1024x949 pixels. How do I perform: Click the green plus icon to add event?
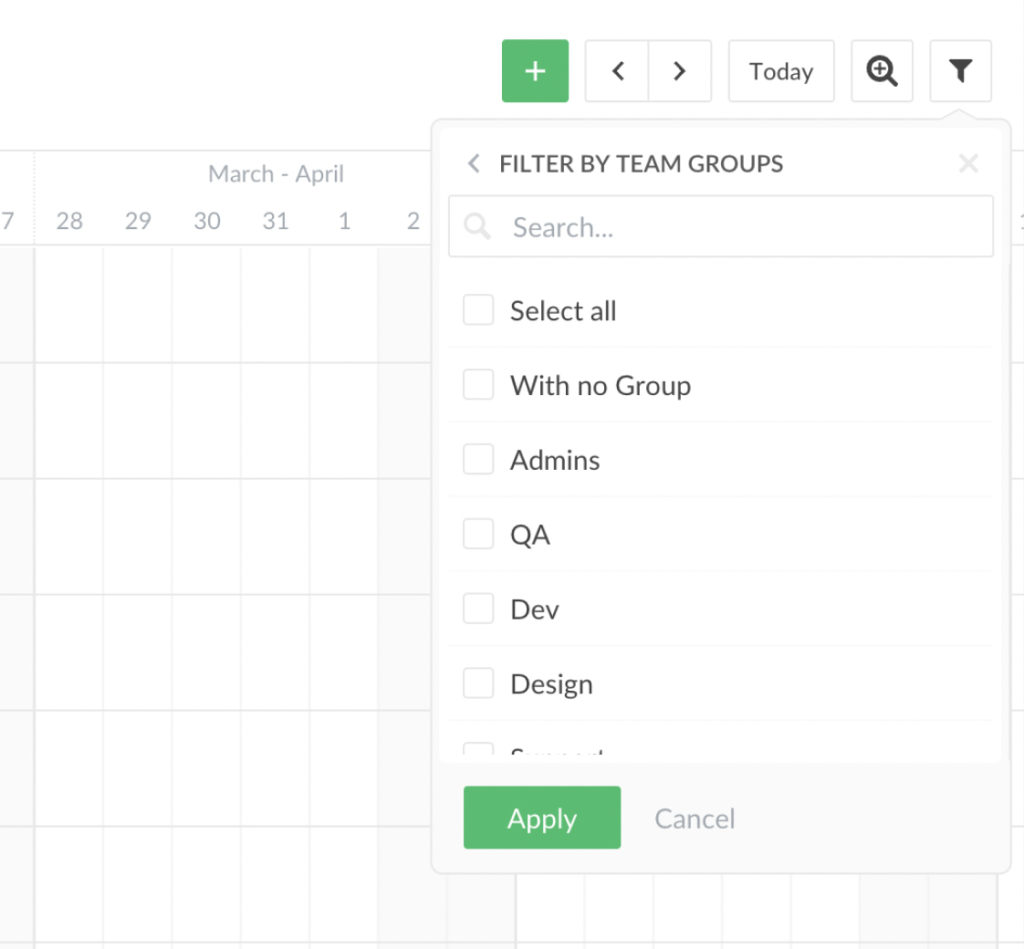[x=535, y=70]
